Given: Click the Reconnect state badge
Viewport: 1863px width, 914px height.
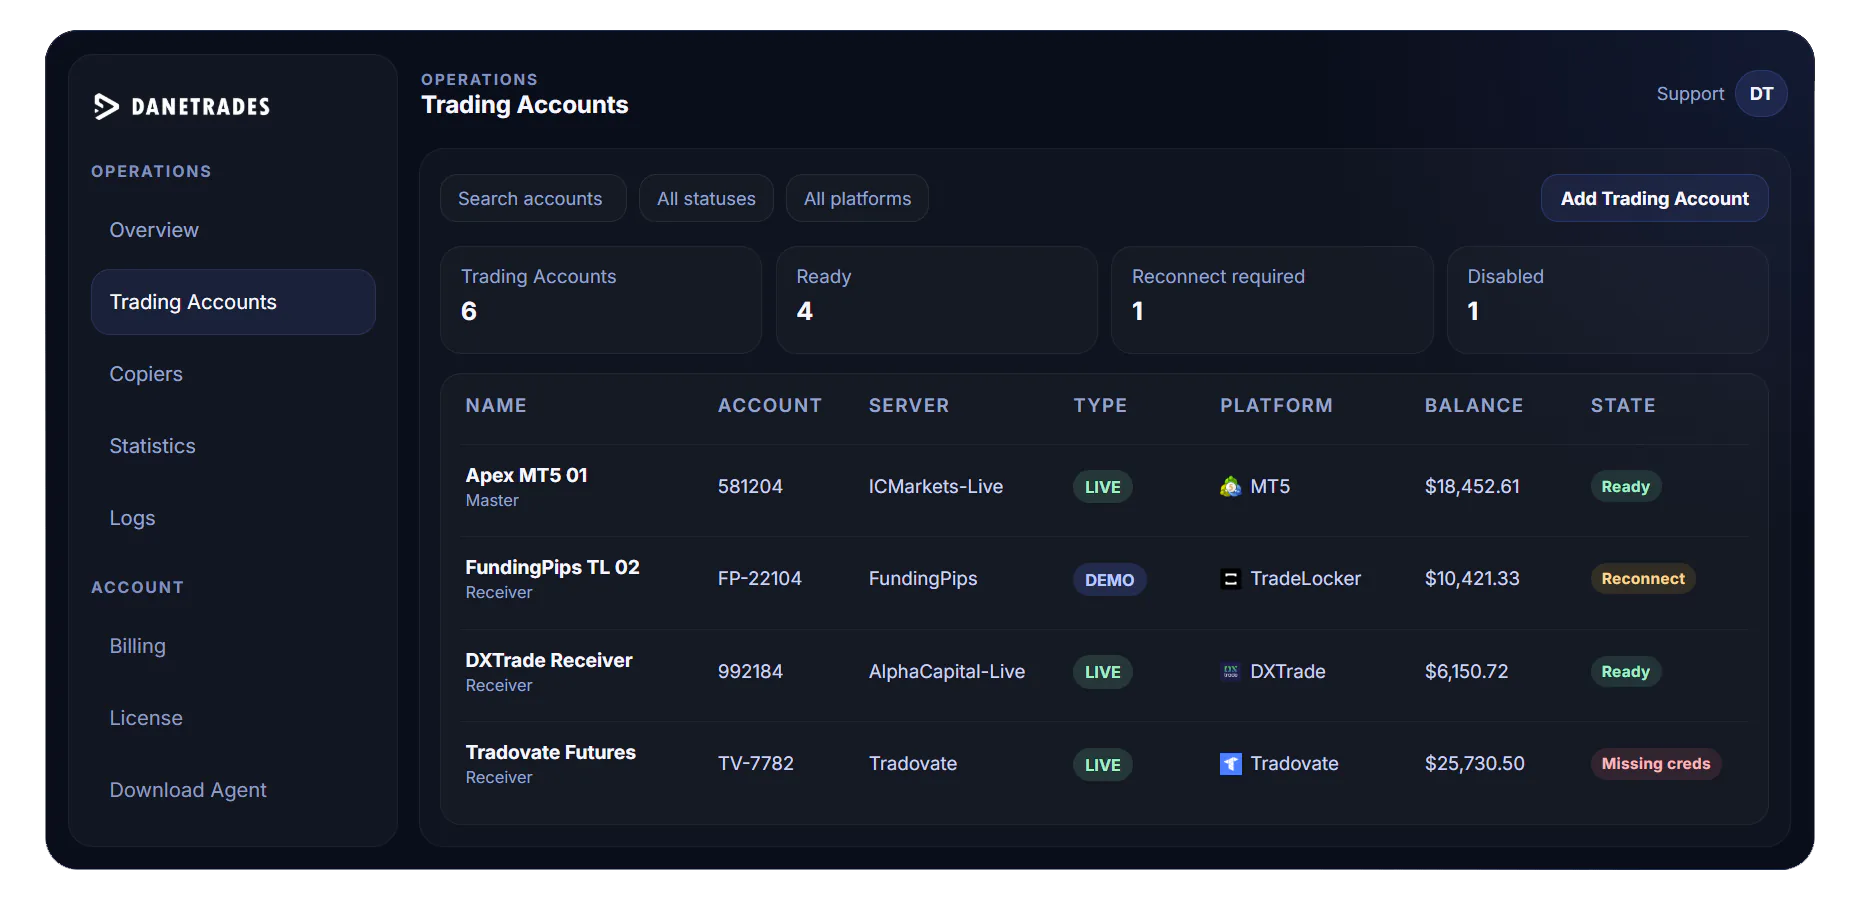Looking at the screenshot, I should 1642,579.
